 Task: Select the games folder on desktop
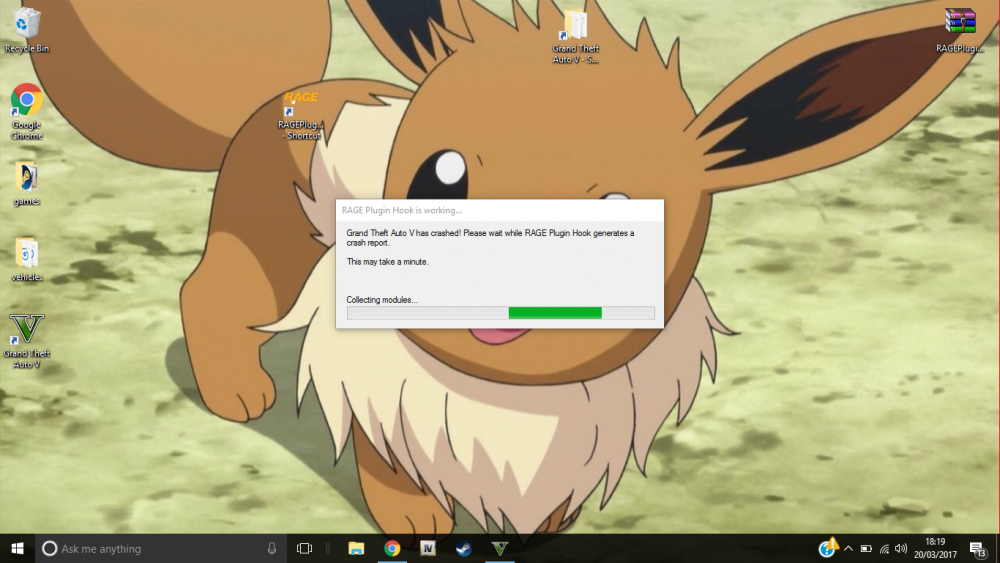[26, 184]
